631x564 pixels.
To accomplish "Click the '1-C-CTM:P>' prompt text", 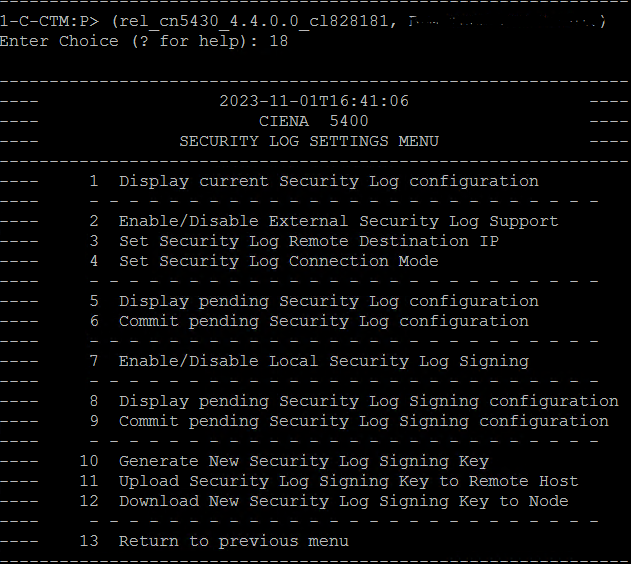I will click(49, 21).
